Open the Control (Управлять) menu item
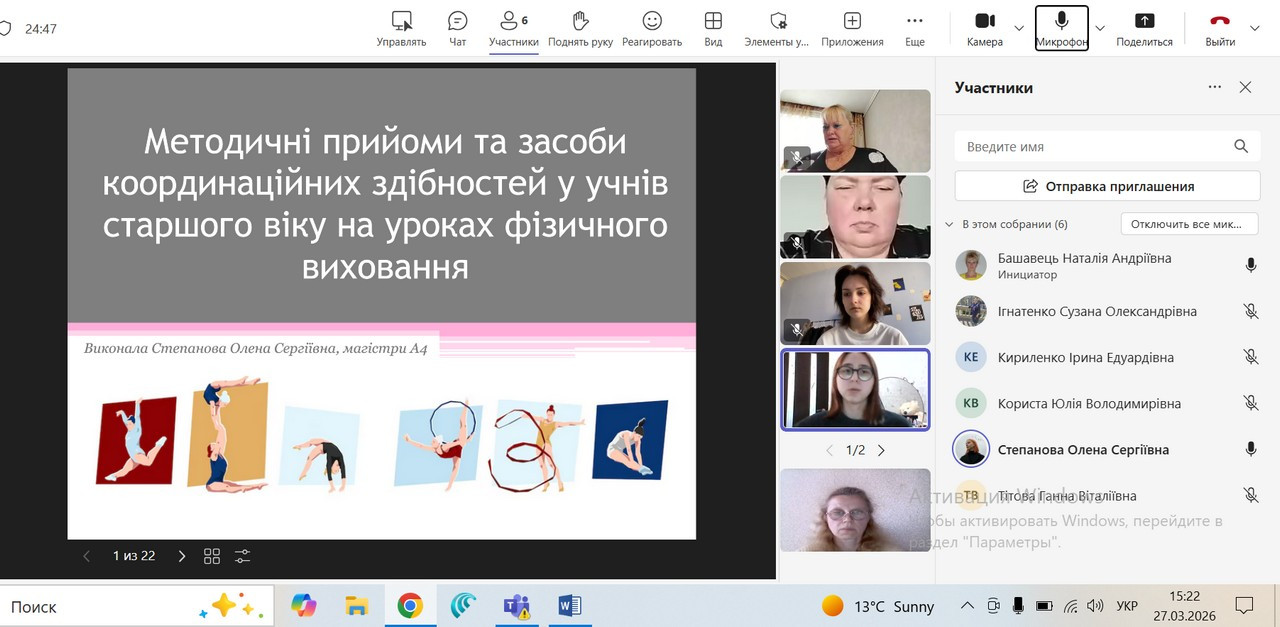This screenshot has height=627, width=1280. click(401, 28)
